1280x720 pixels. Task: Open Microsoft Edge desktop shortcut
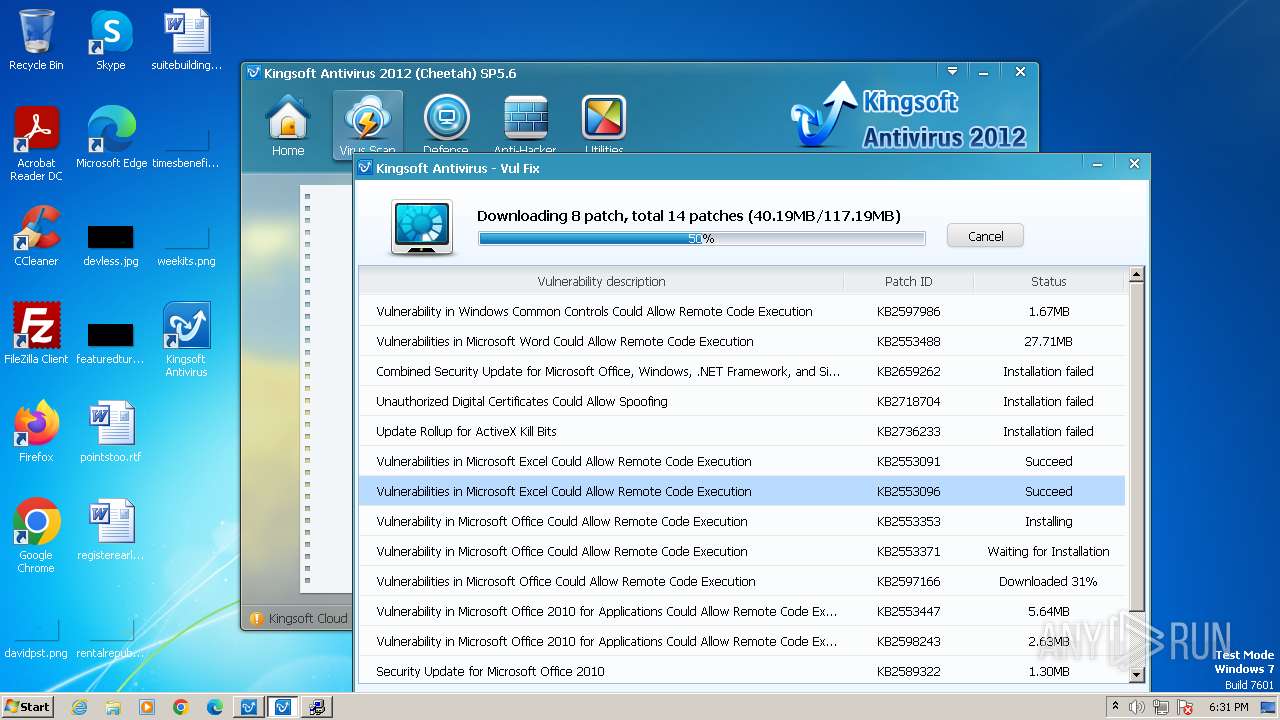(111, 138)
